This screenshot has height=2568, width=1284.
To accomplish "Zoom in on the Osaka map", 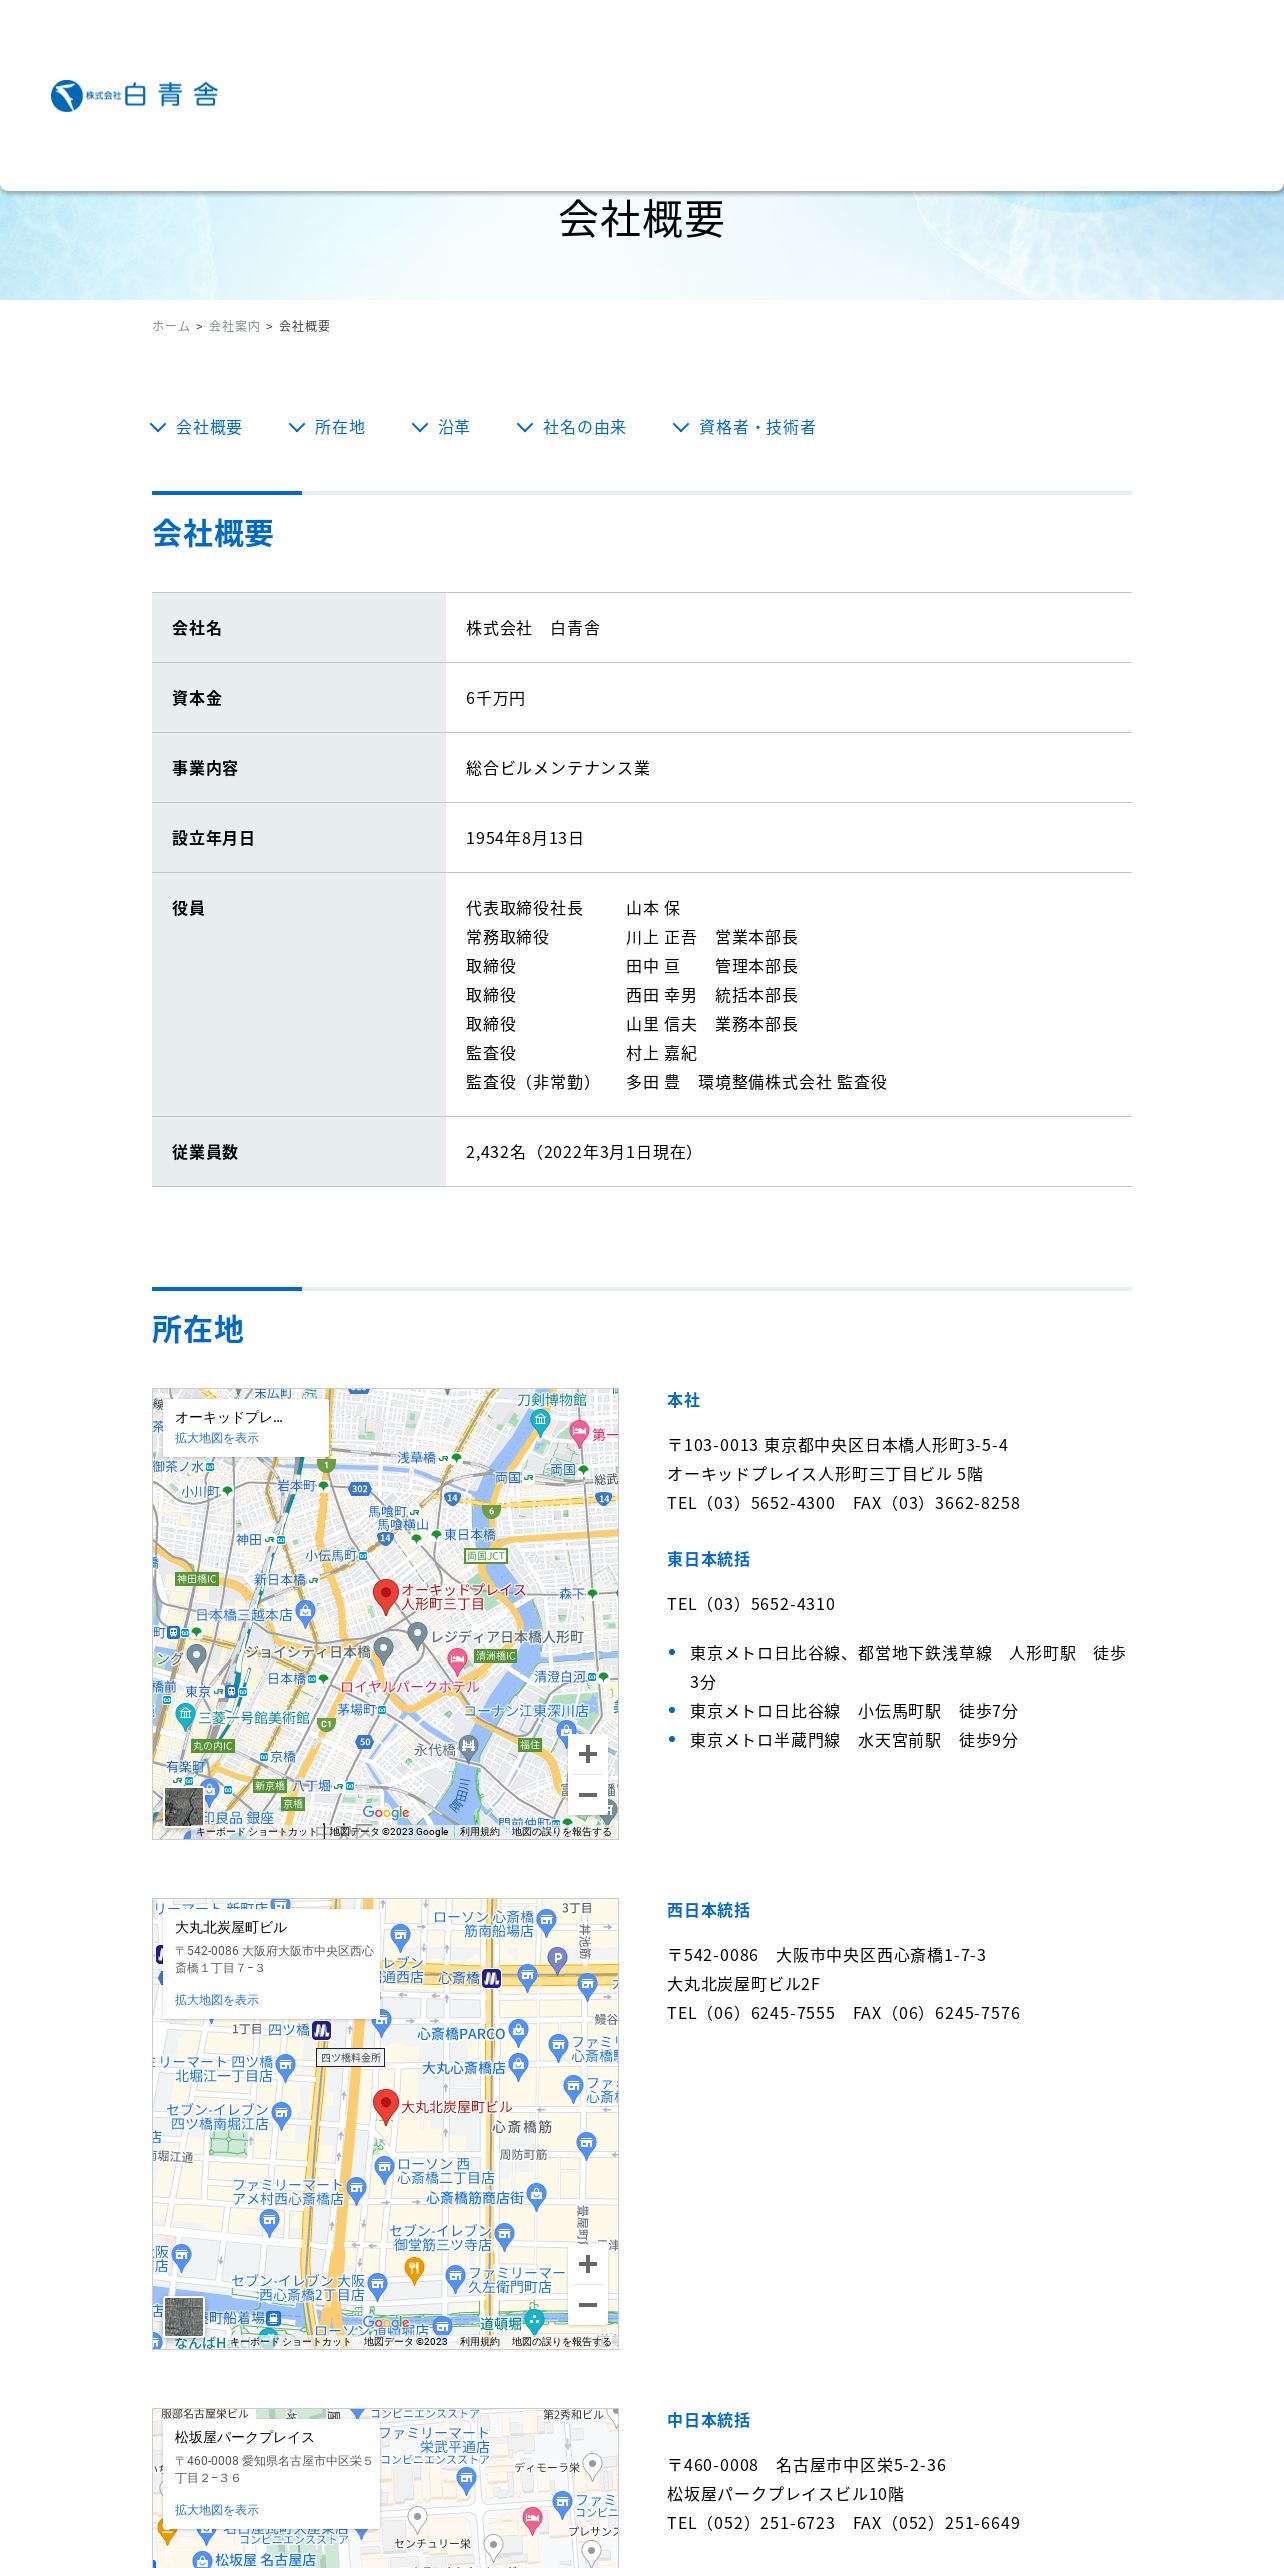I will [x=588, y=2264].
